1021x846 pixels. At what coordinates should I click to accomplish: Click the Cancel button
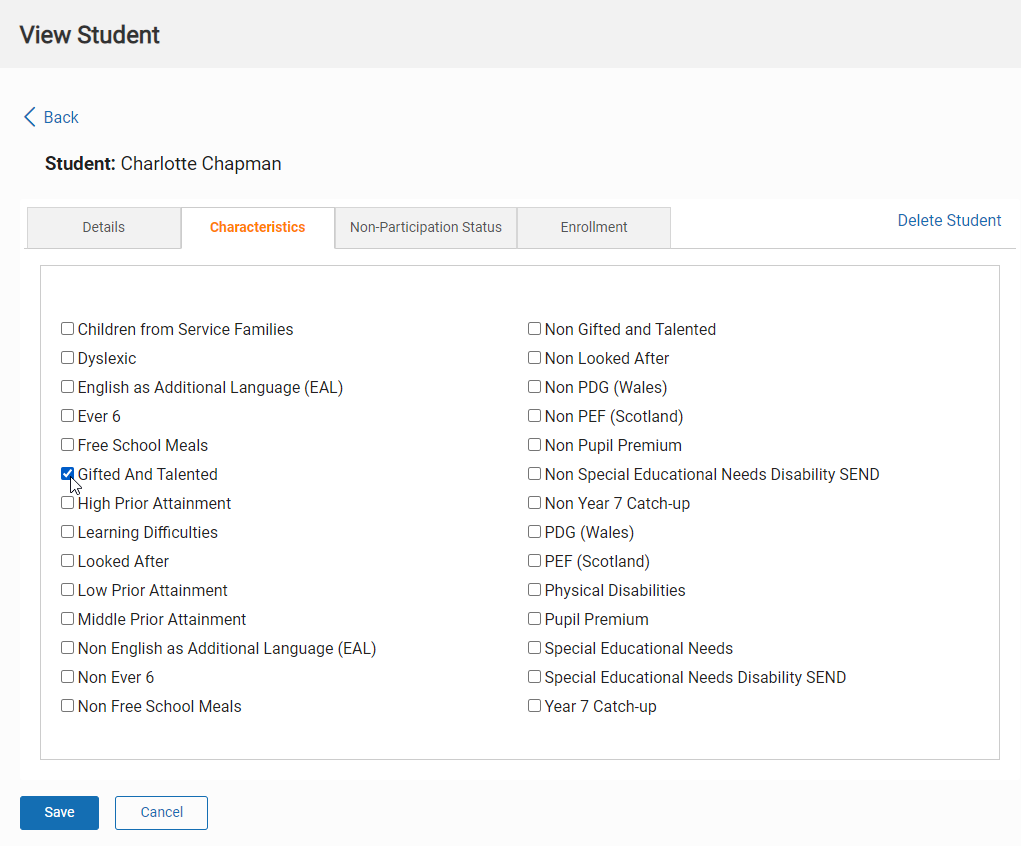(x=161, y=812)
